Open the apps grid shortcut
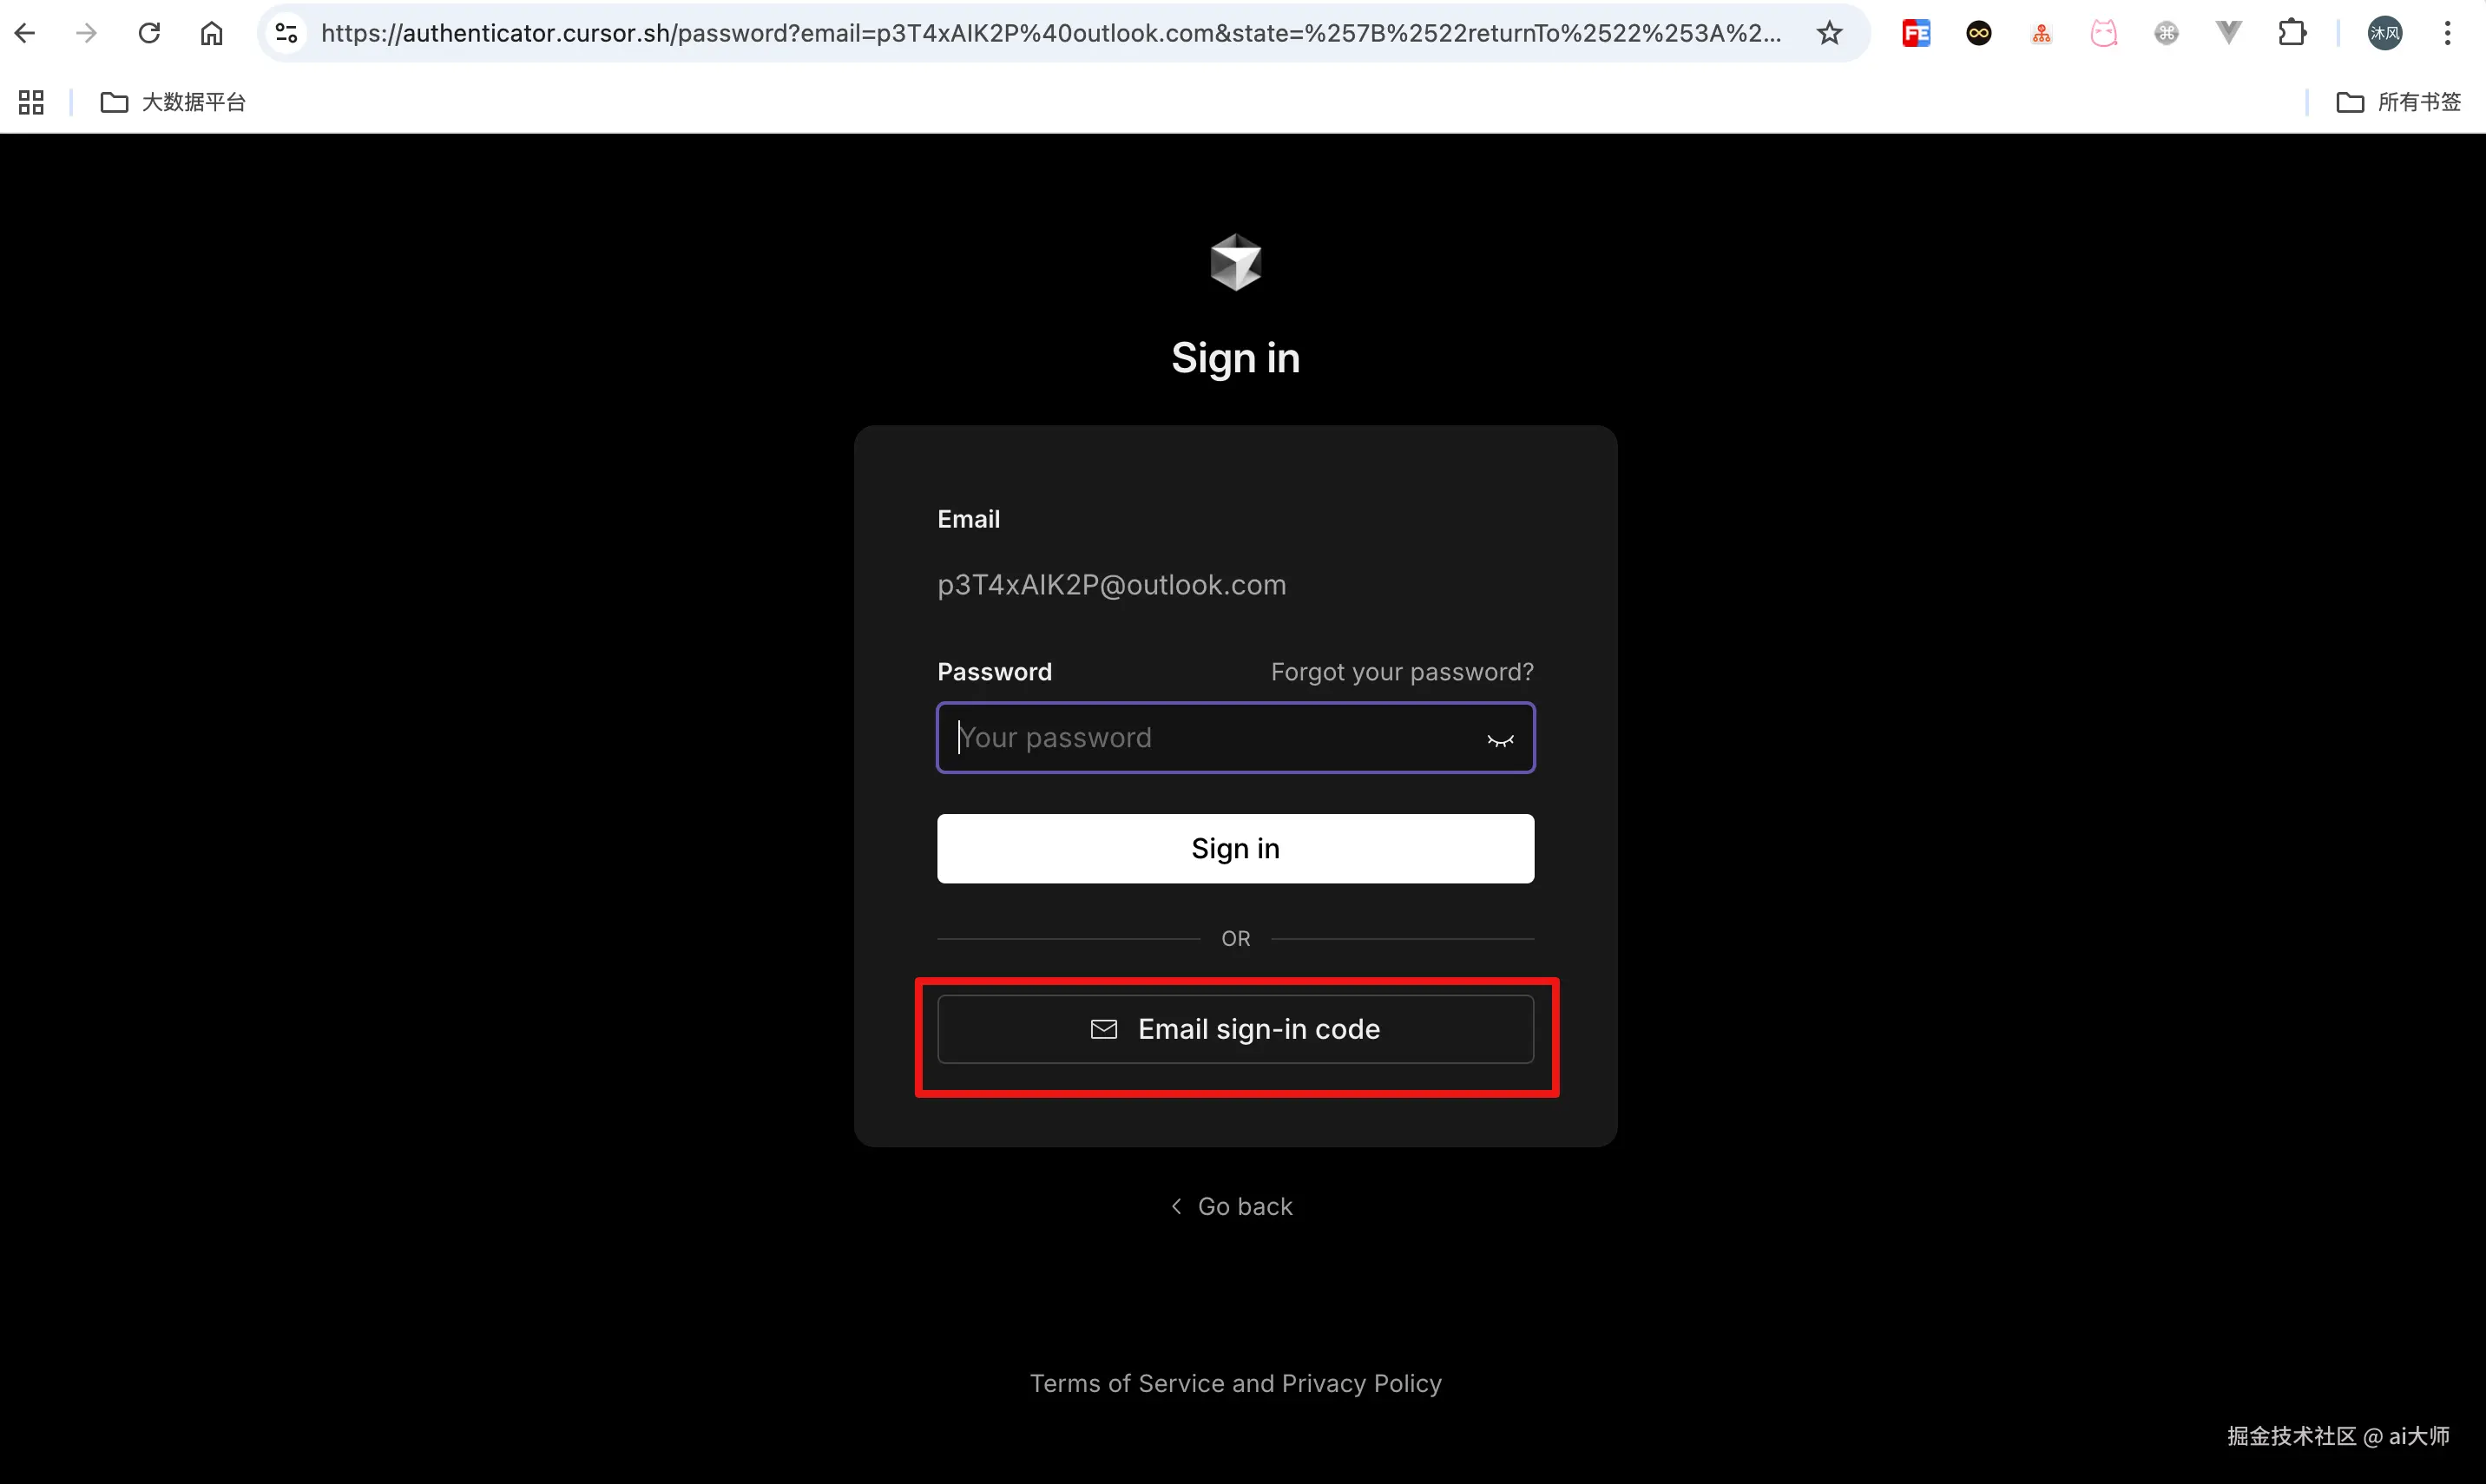Image resolution: width=2486 pixels, height=1484 pixels. (31, 102)
